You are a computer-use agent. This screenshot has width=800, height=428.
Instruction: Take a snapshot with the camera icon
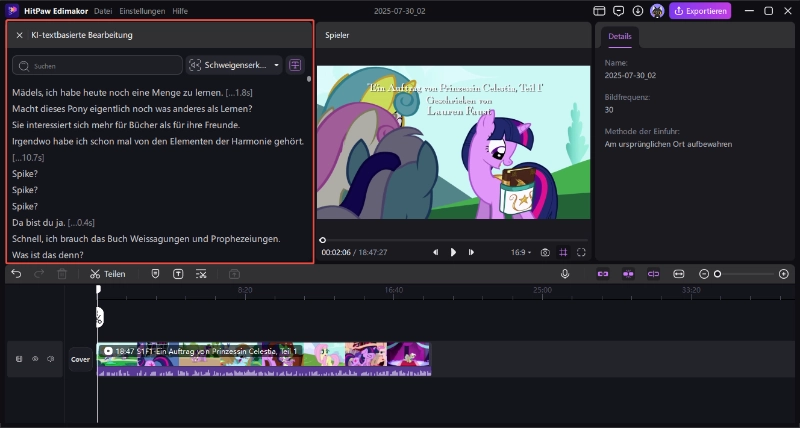coord(545,252)
